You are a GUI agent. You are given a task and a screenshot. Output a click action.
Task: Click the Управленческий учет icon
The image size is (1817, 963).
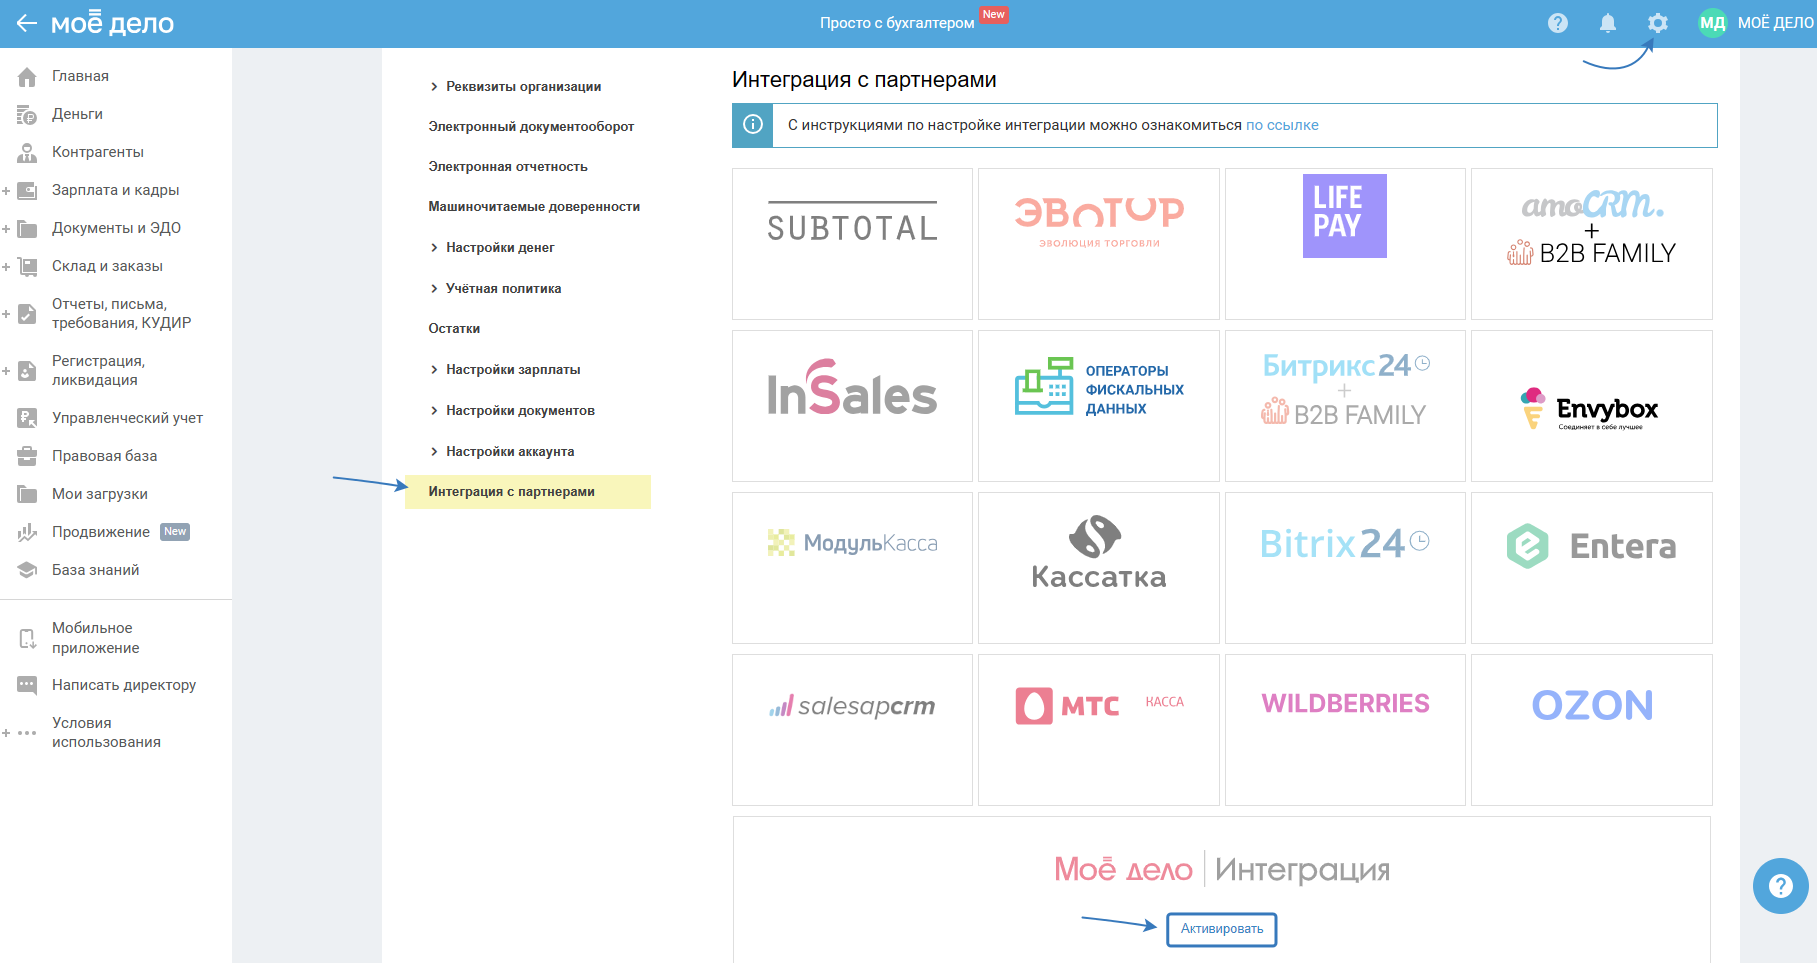(27, 419)
